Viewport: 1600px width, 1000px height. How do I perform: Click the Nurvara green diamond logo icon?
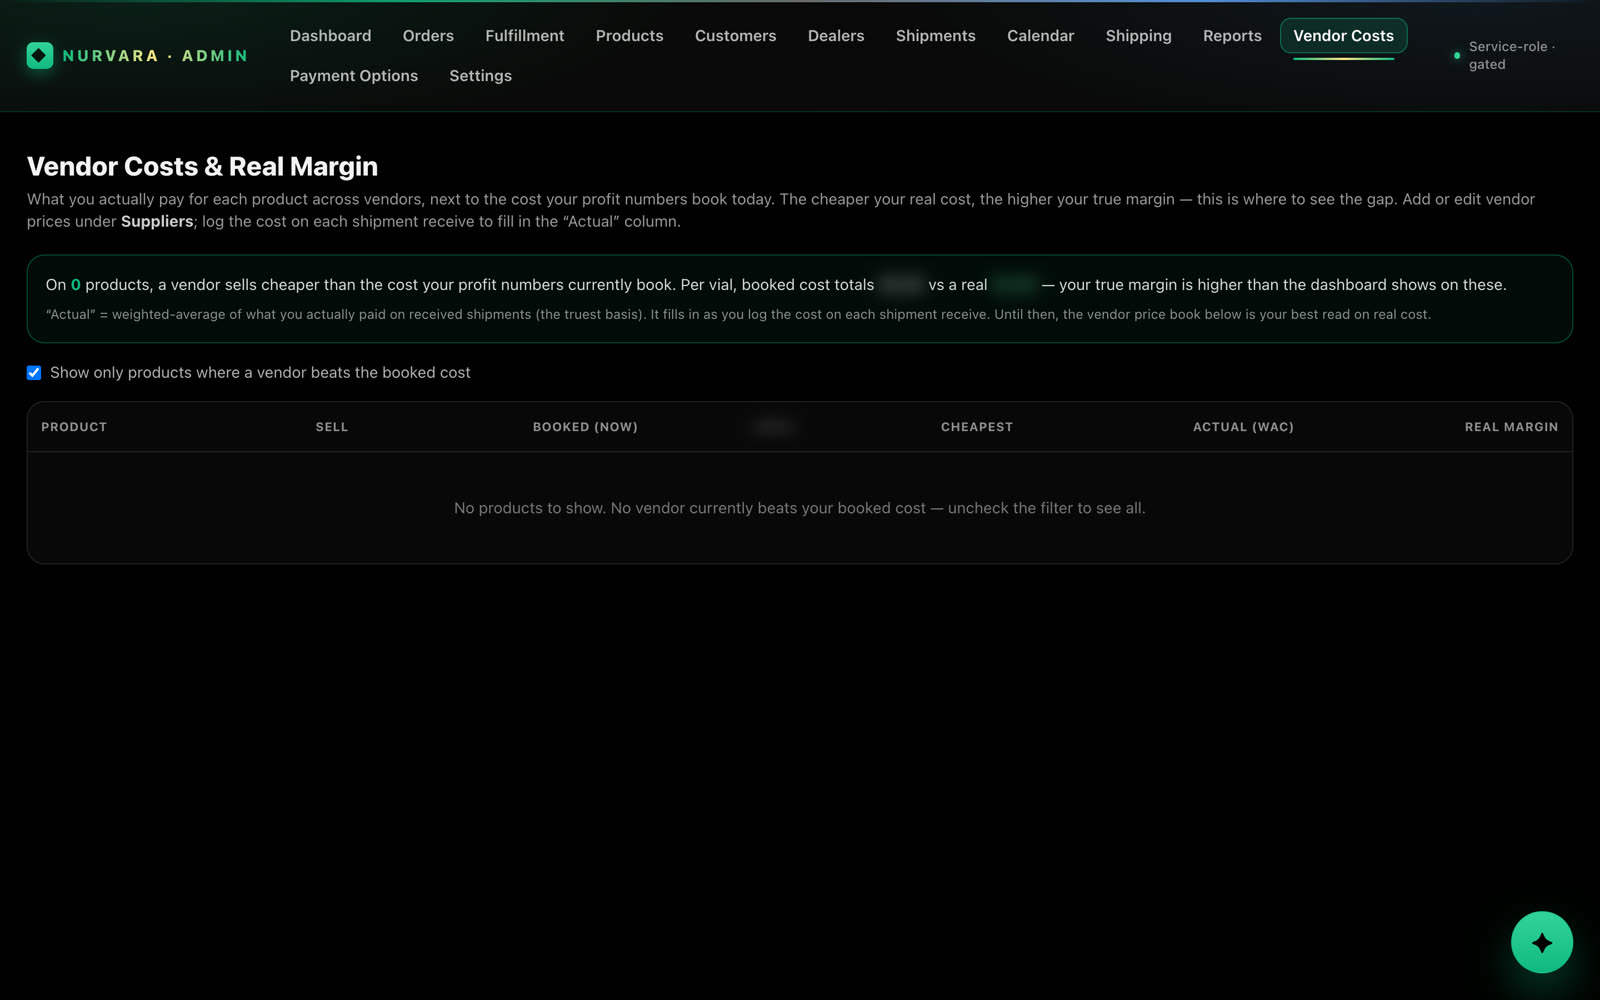point(39,56)
